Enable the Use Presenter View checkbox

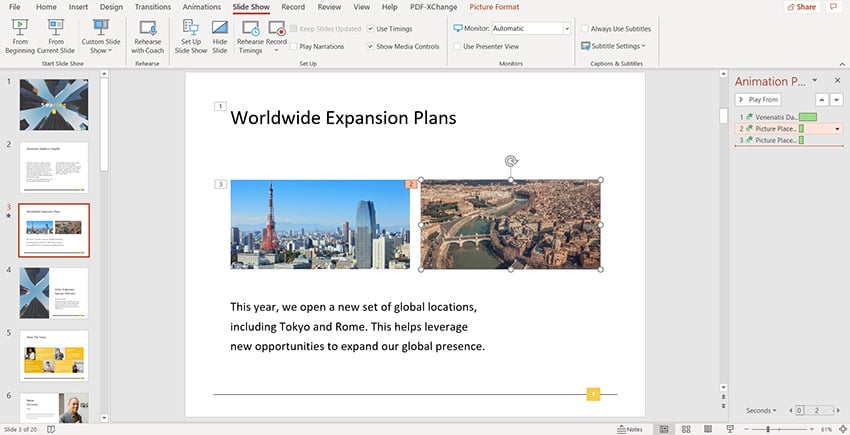458,46
